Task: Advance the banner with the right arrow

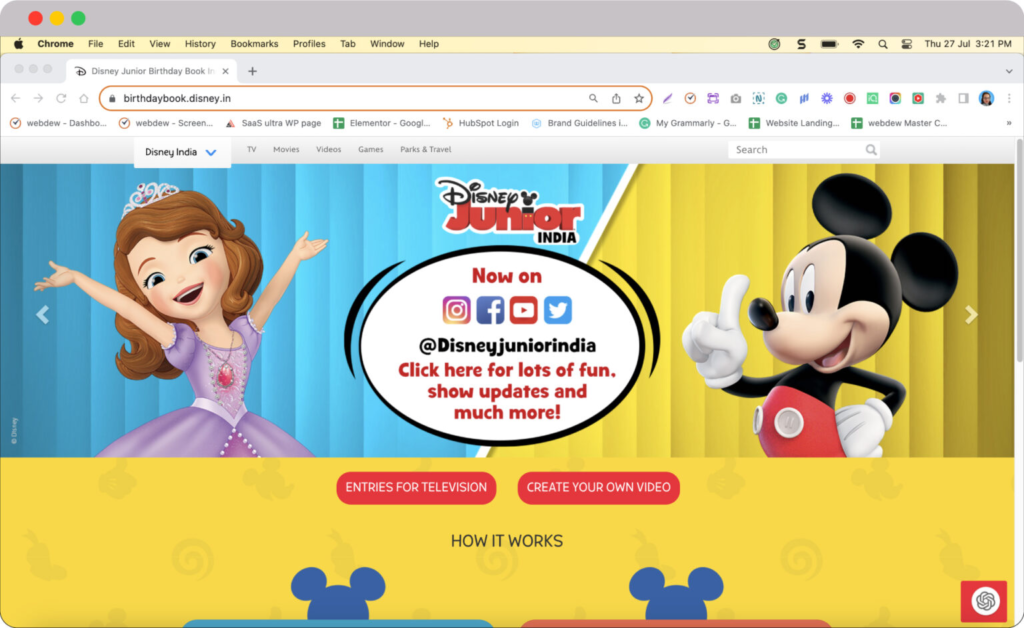Action: [970, 315]
